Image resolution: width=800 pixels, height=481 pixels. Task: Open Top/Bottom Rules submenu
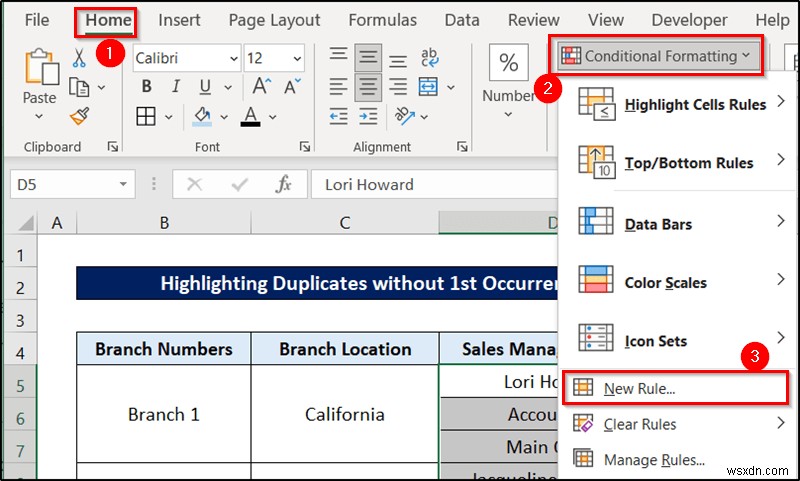(x=678, y=162)
